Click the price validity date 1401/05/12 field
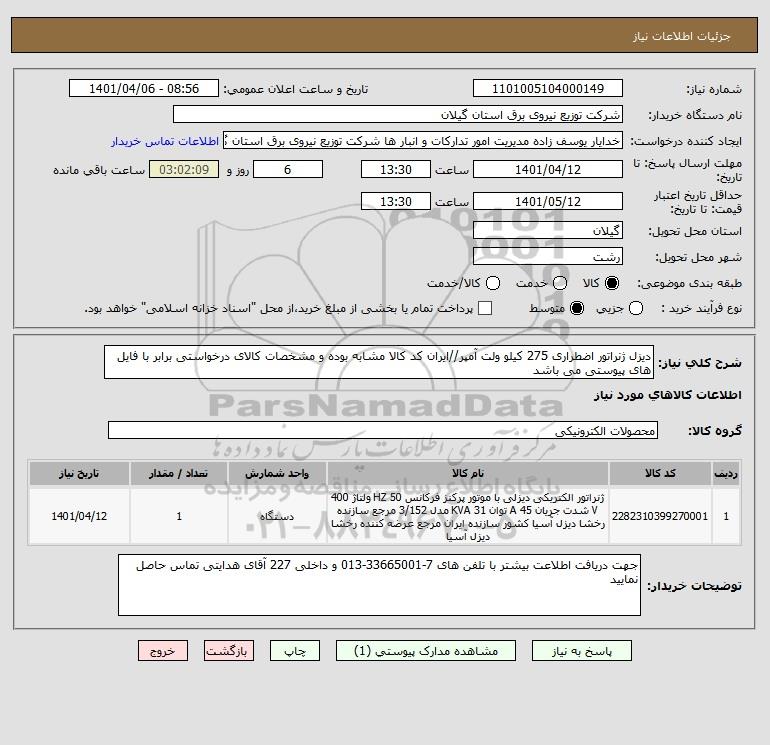Screen dimensions: 770x745 [548, 202]
